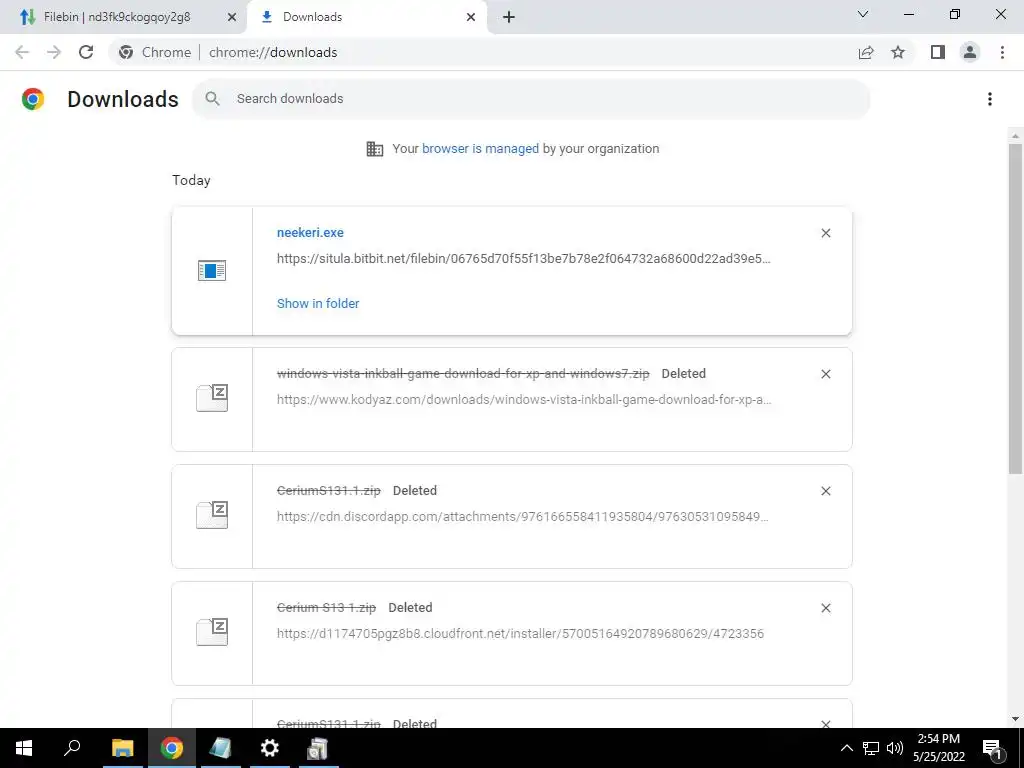
Task: Remove the inkball-game zip entry
Action: click(826, 374)
